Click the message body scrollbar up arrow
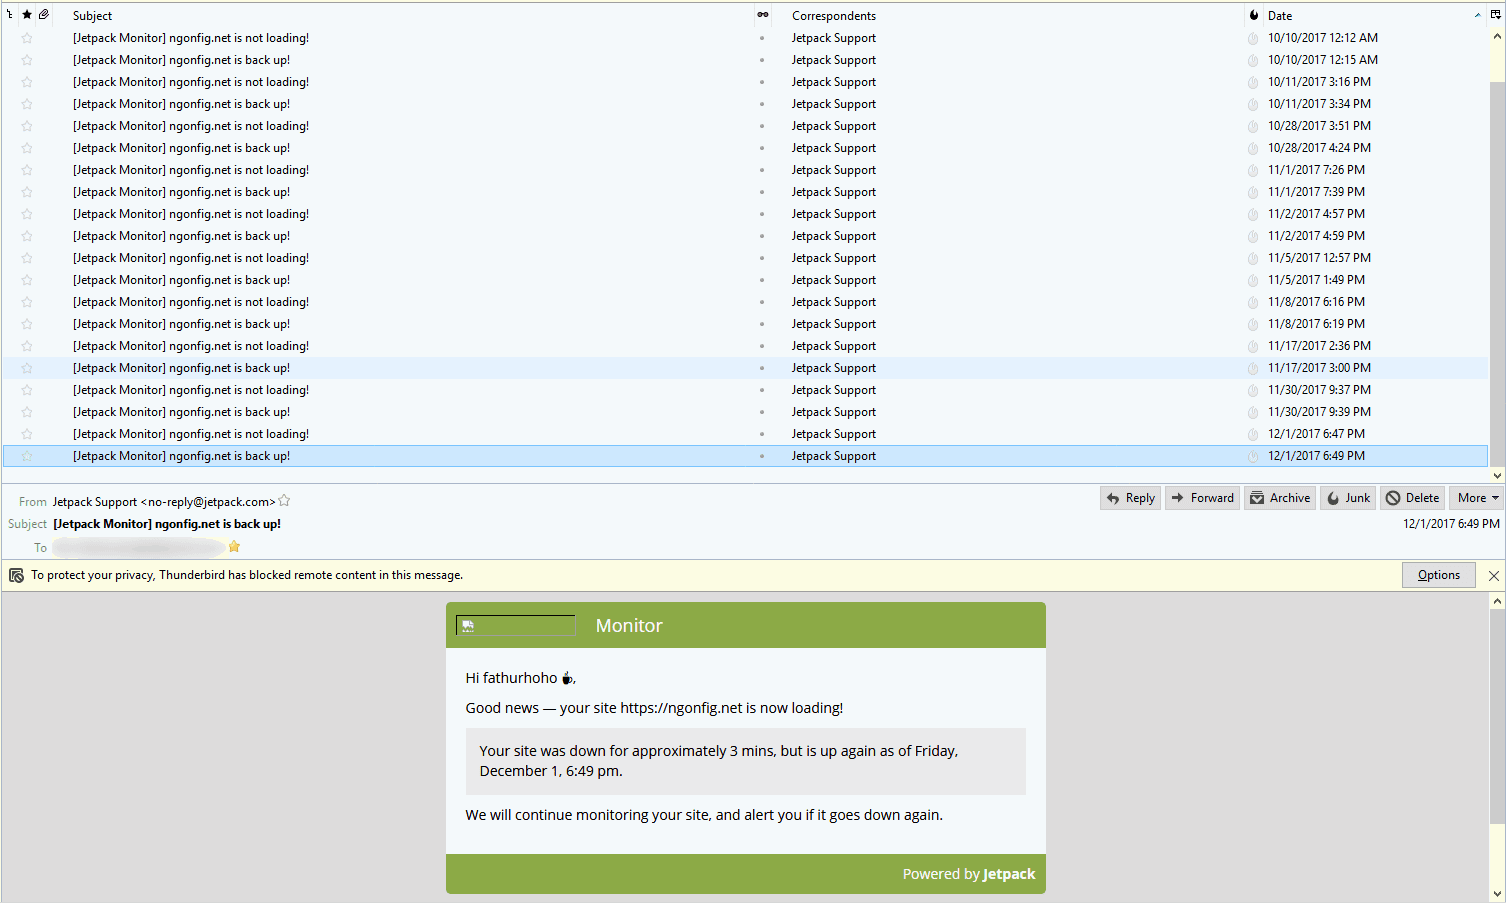1506x903 pixels. tap(1497, 601)
